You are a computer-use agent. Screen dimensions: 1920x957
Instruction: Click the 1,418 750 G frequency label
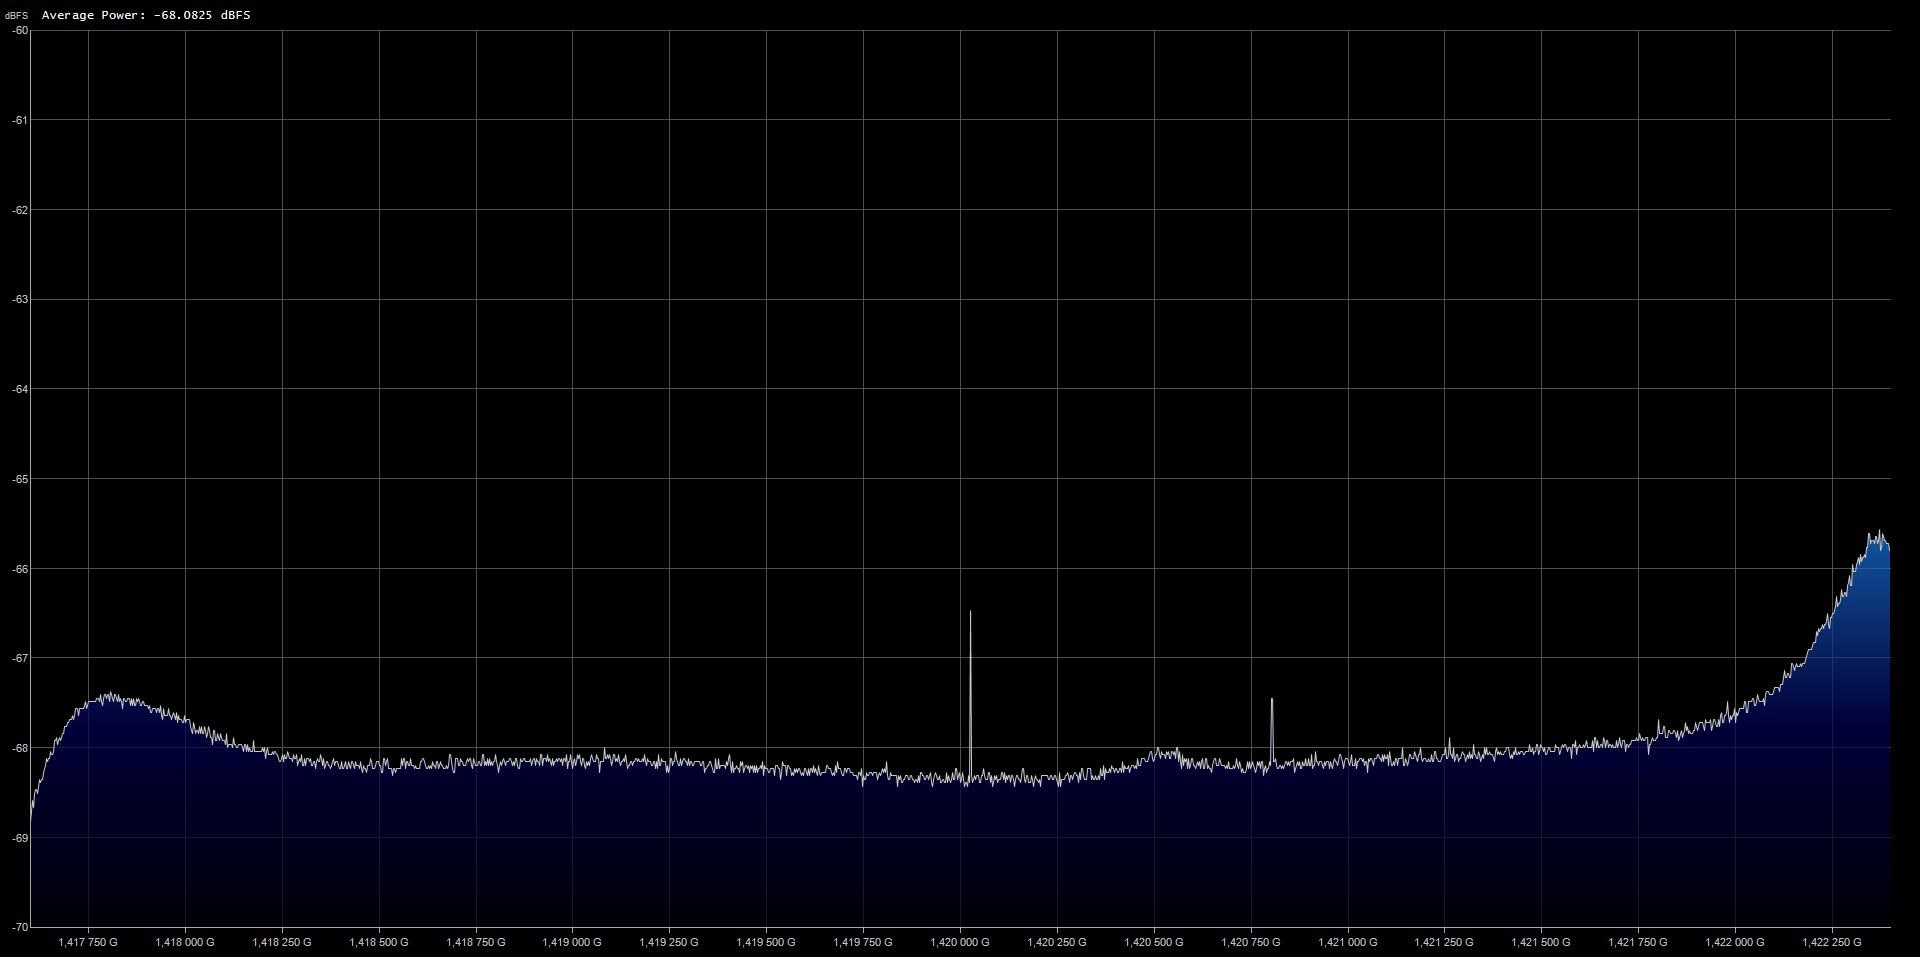[x=476, y=942]
